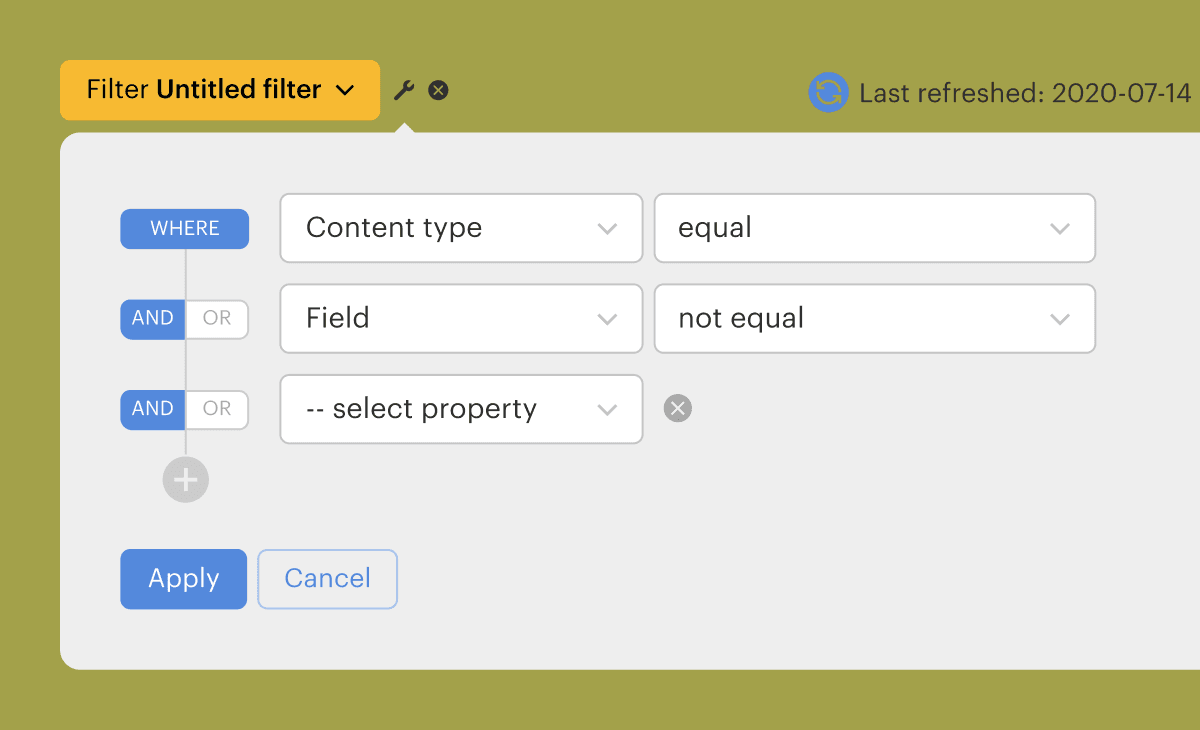Add a new filter condition with plus

(x=185, y=480)
